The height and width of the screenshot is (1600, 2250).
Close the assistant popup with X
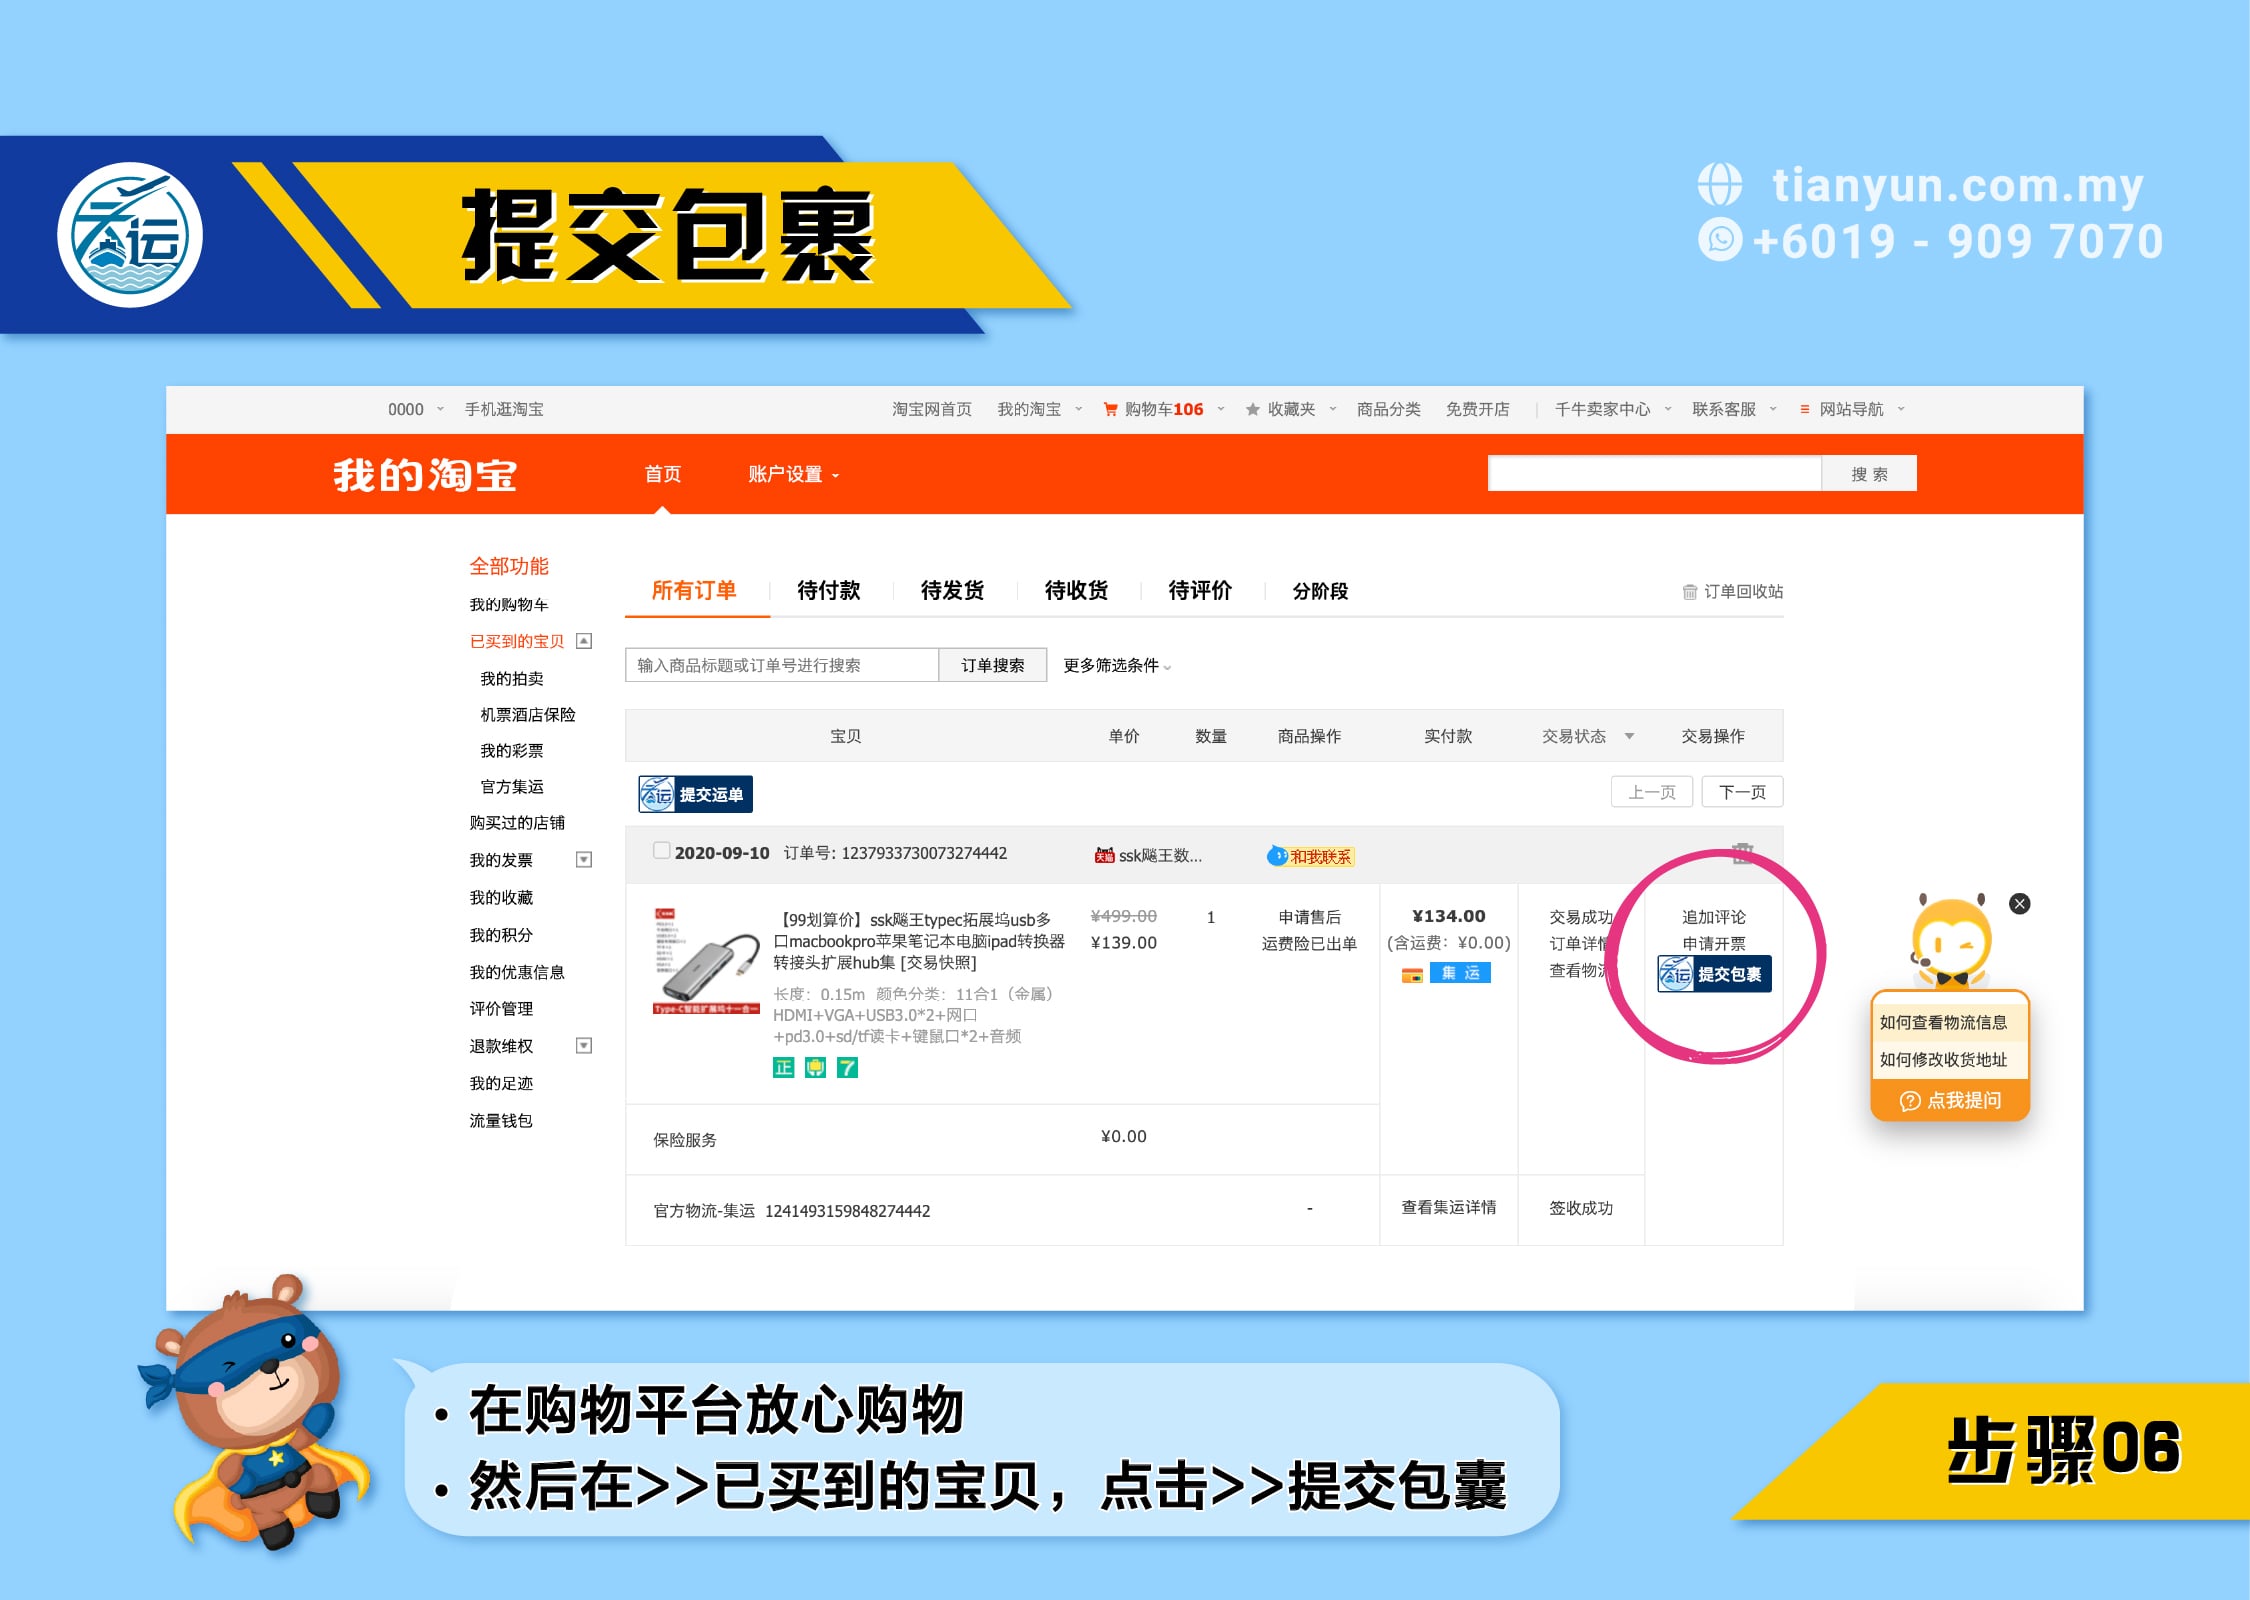(x=2020, y=904)
